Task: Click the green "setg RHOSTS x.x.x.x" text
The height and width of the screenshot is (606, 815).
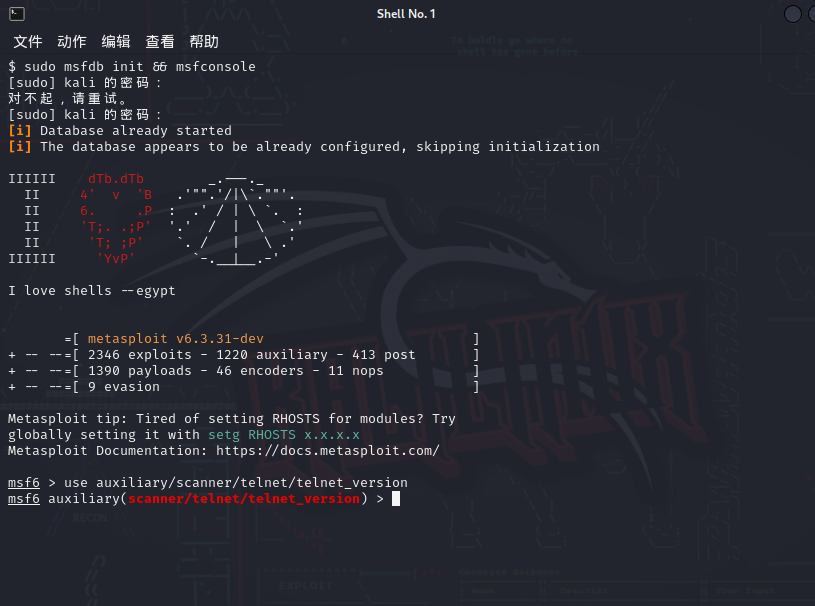Action: click(284, 435)
